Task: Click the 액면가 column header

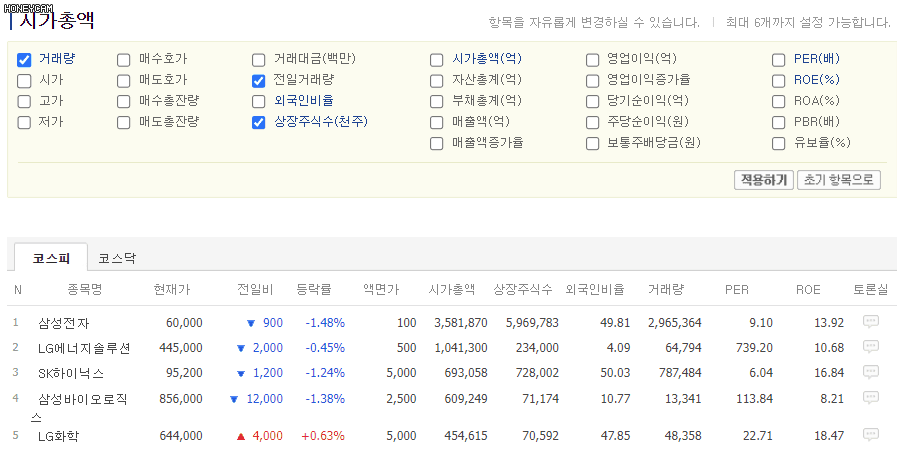Action: coord(380,290)
